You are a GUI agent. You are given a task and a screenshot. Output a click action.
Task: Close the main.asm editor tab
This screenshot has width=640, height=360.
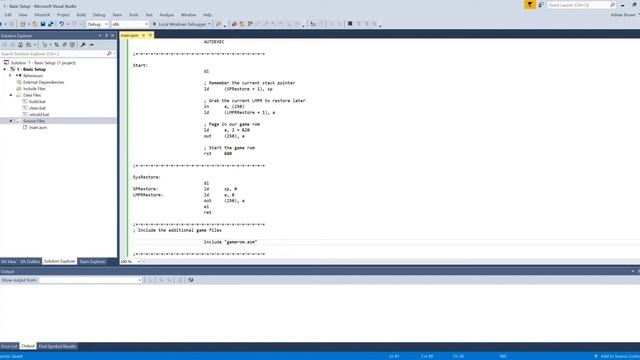(150, 35)
